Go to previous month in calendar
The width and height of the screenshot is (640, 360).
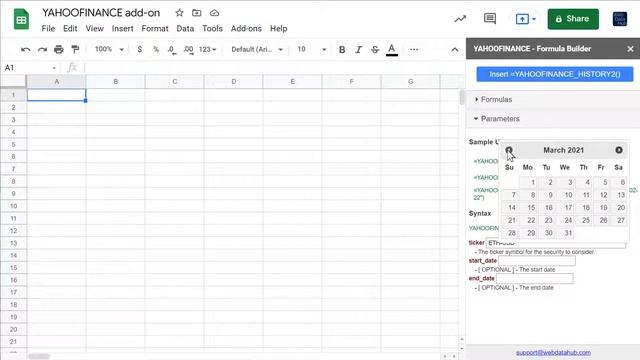point(509,150)
